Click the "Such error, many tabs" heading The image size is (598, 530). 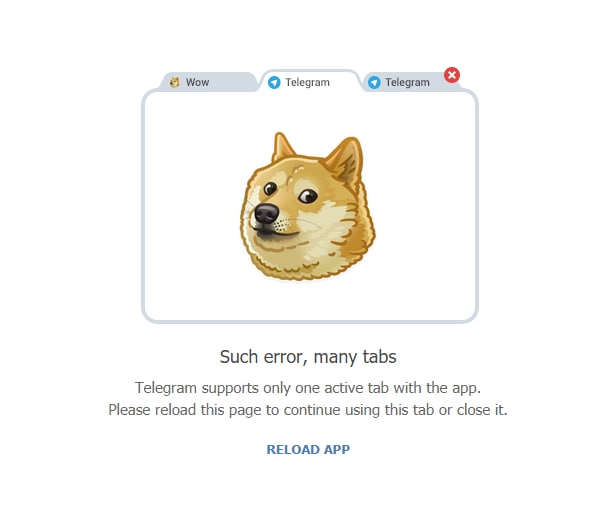point(308,357)
